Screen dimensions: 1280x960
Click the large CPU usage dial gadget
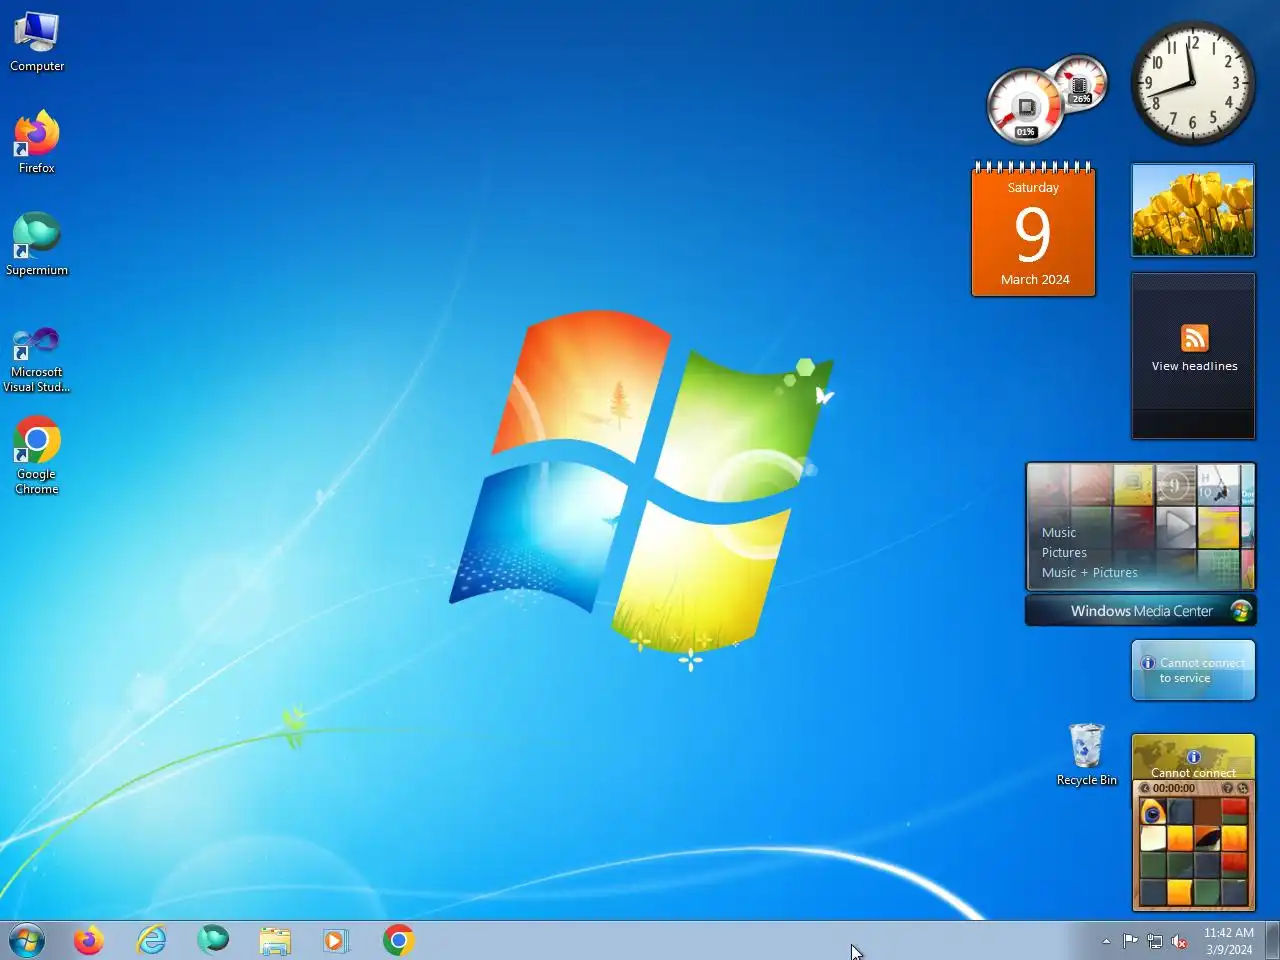pos(1025,106)
